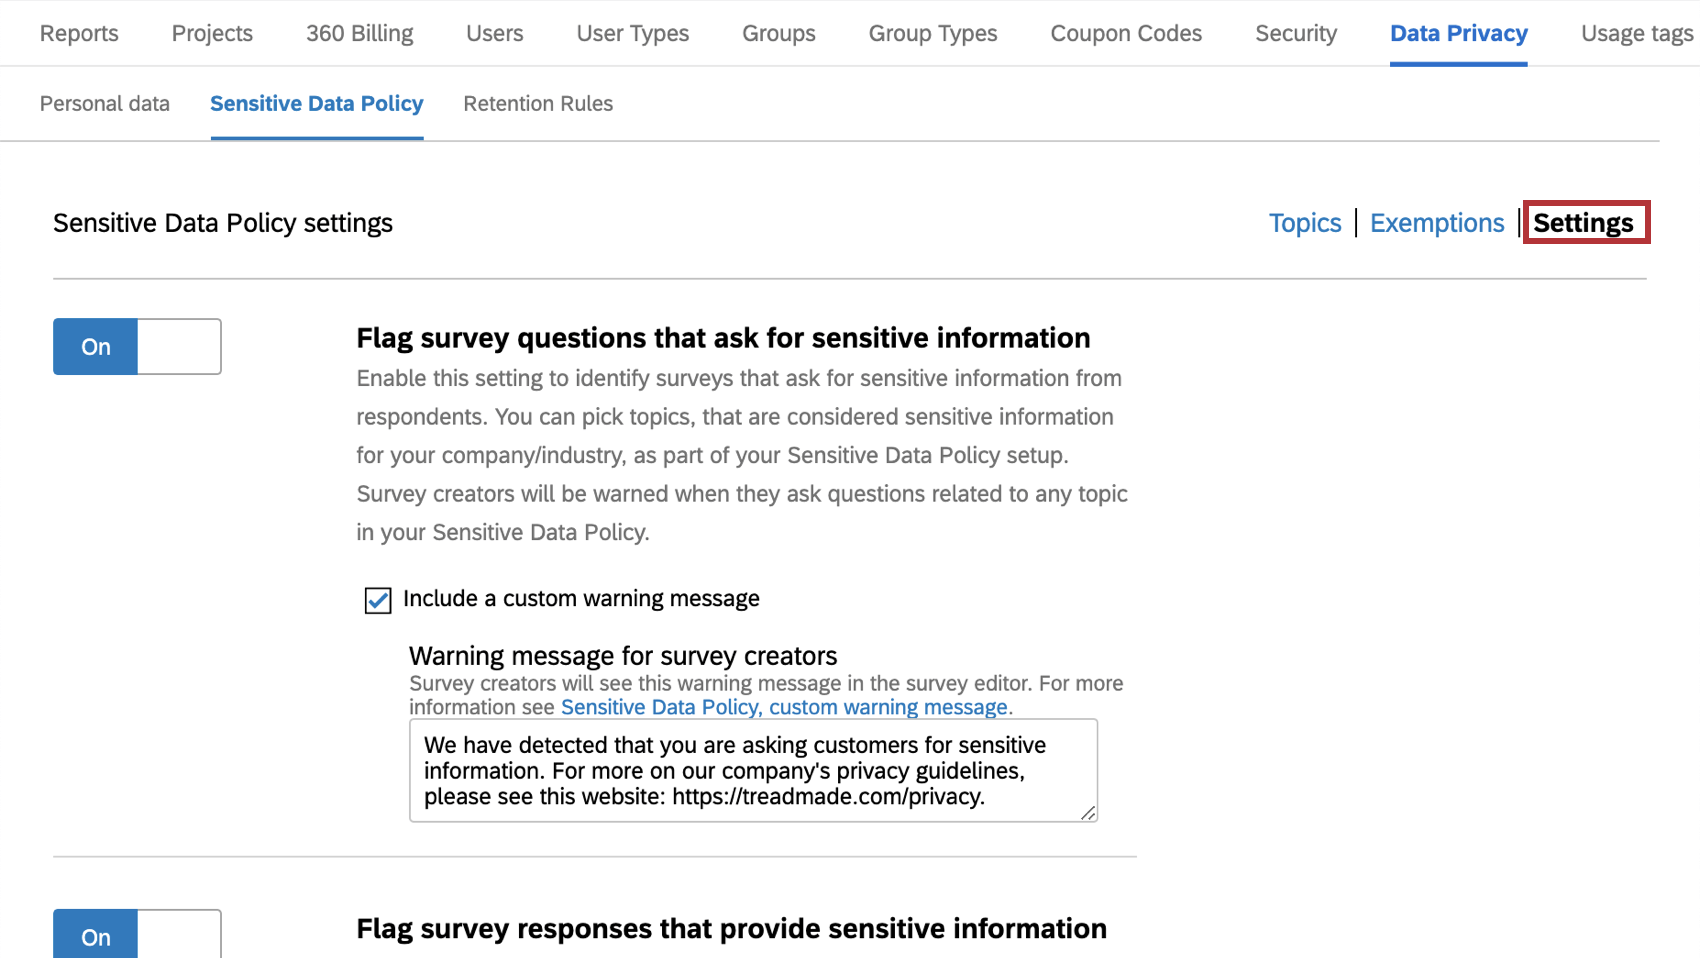The height and width of the screenshot is (958, 1700).
Task: Open the Coupon Codes tab
Action: (x=1125, y=33)
